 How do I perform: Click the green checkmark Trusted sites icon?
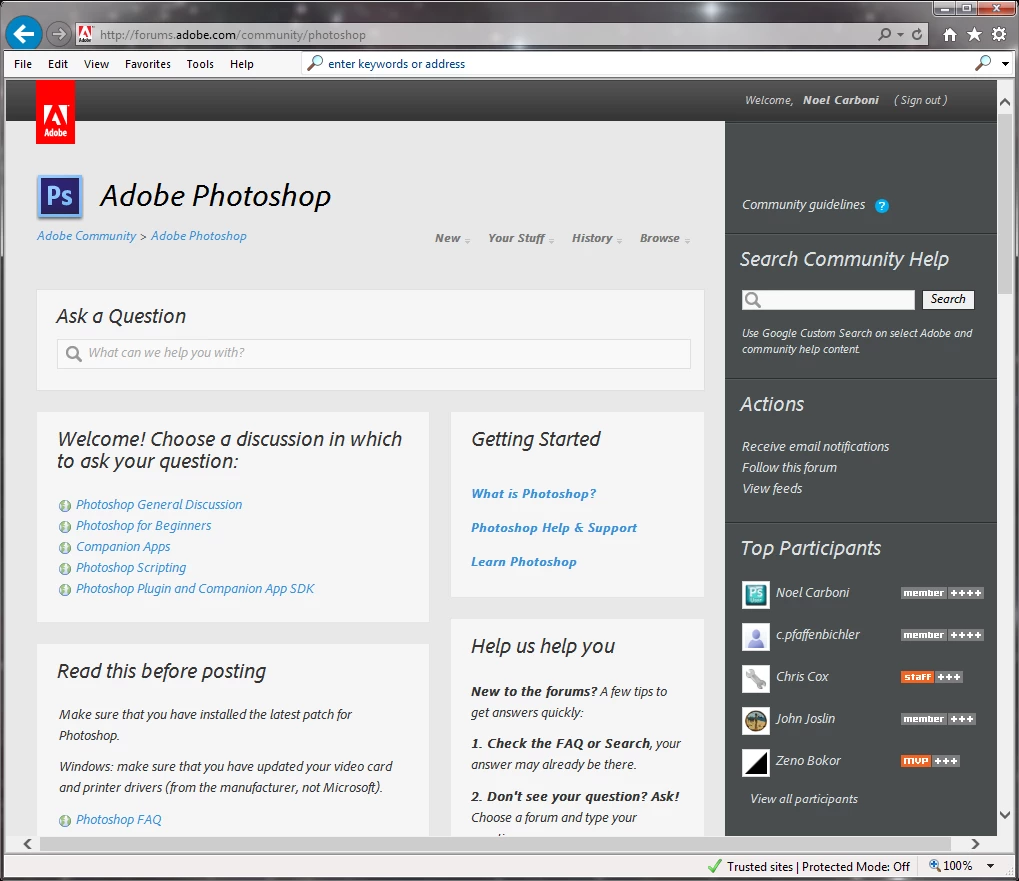click(x=715, y=866)
